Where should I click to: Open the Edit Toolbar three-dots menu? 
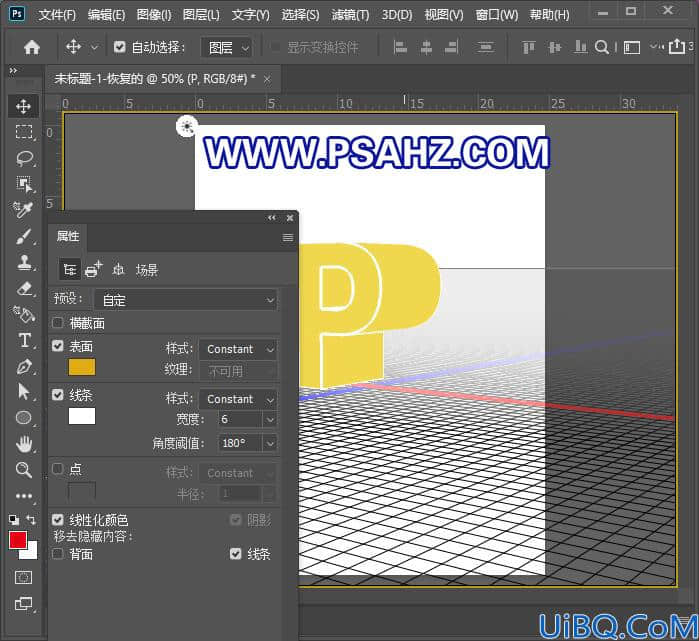(x=24, y=496)
